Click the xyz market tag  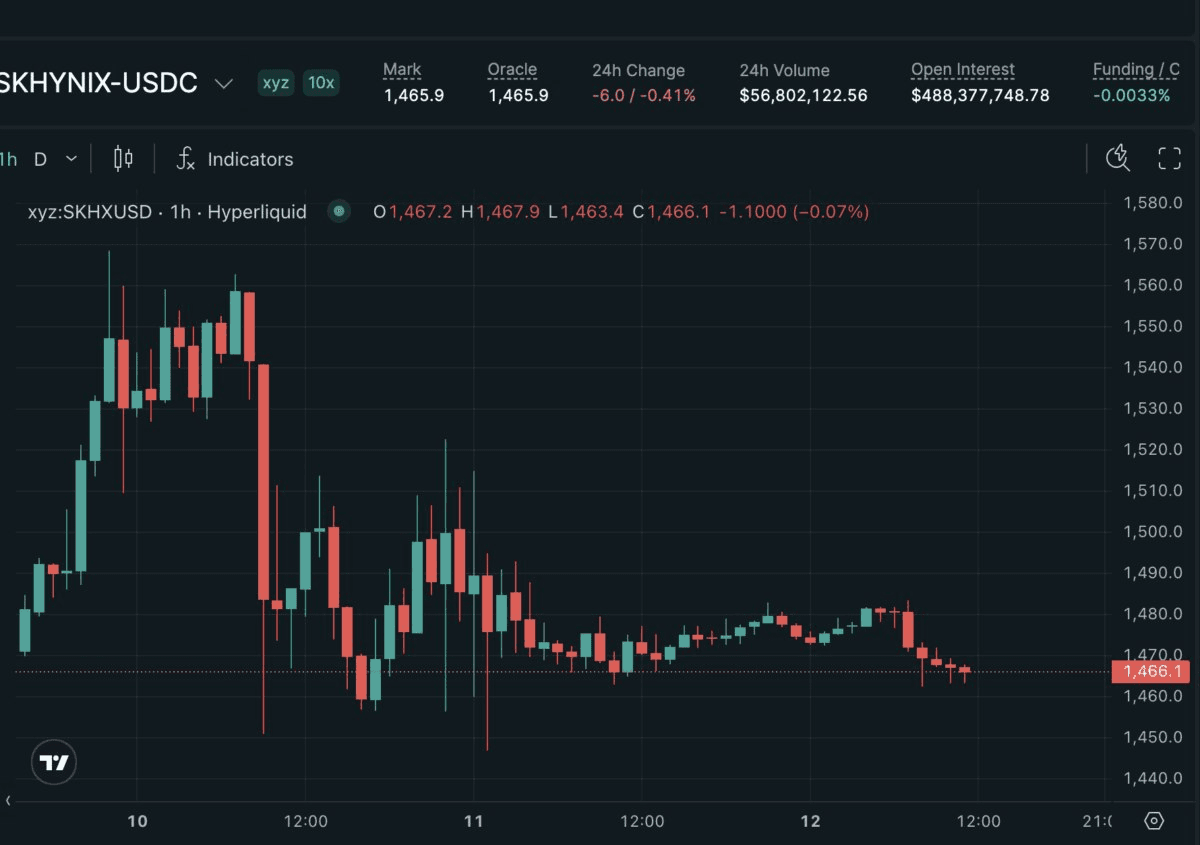(x=275, y=83)
